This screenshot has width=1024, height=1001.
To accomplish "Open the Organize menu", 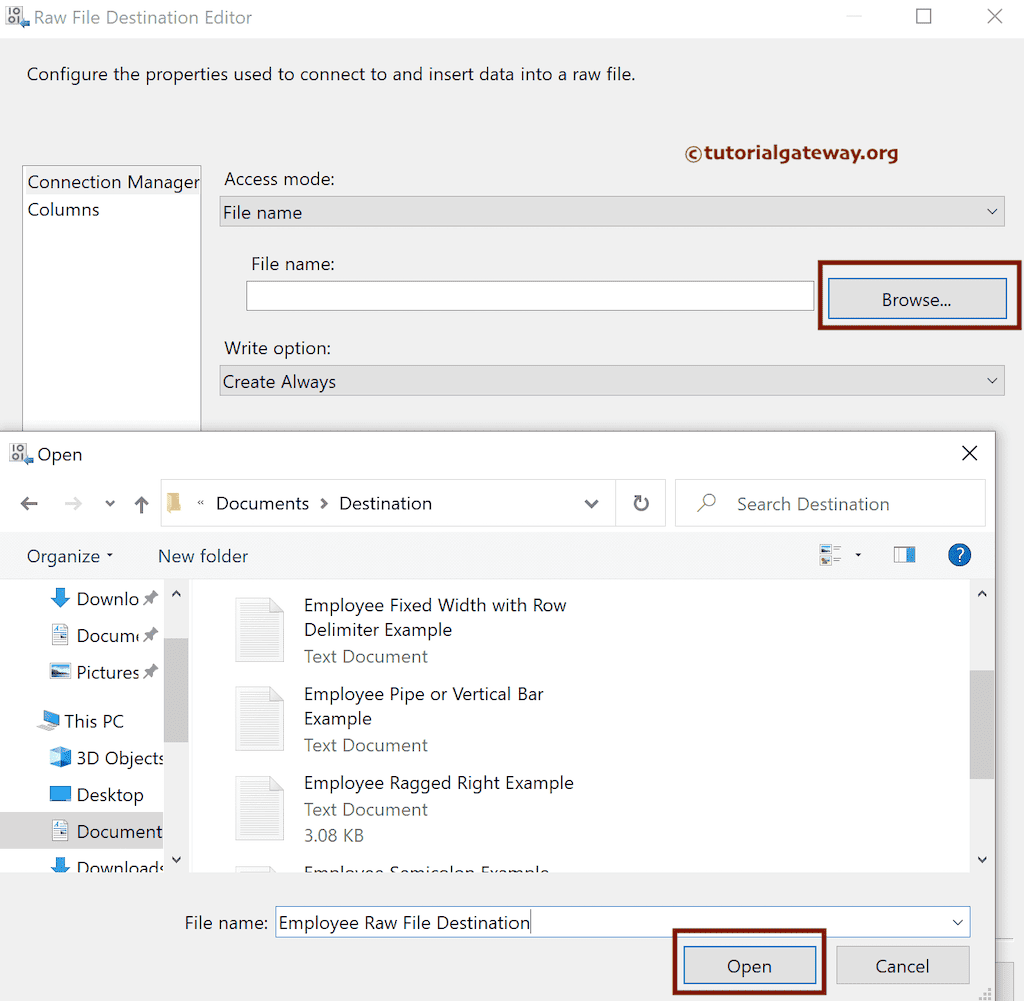I will [x=70, y=556].
